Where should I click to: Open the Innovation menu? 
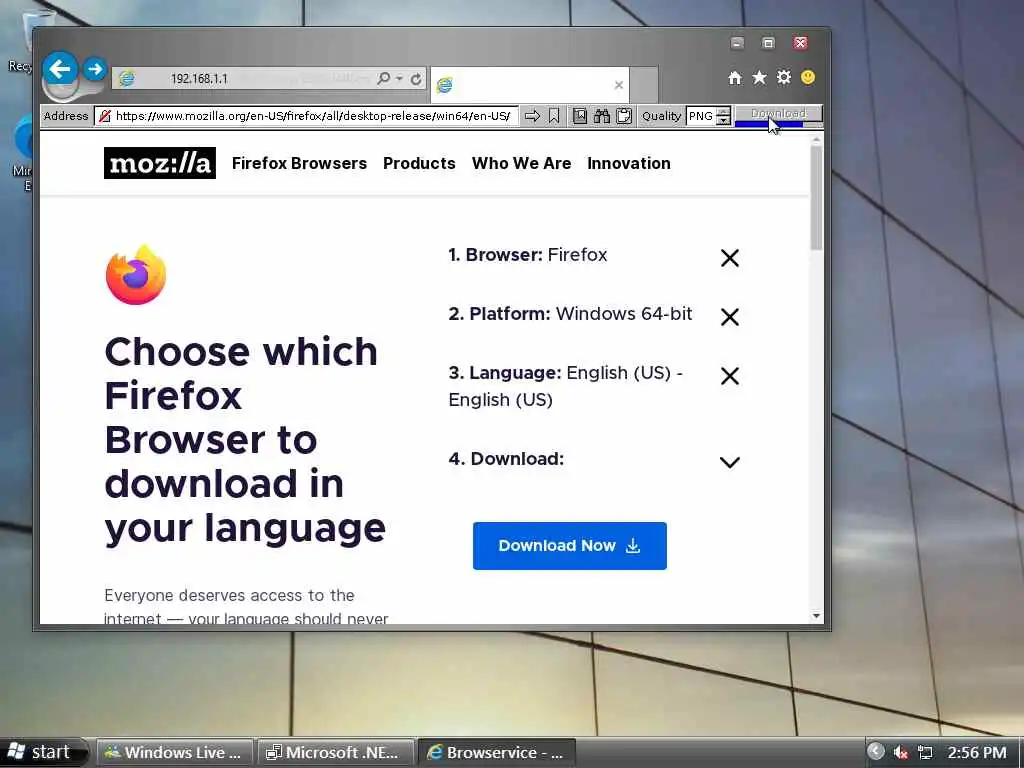coord(629,163)
